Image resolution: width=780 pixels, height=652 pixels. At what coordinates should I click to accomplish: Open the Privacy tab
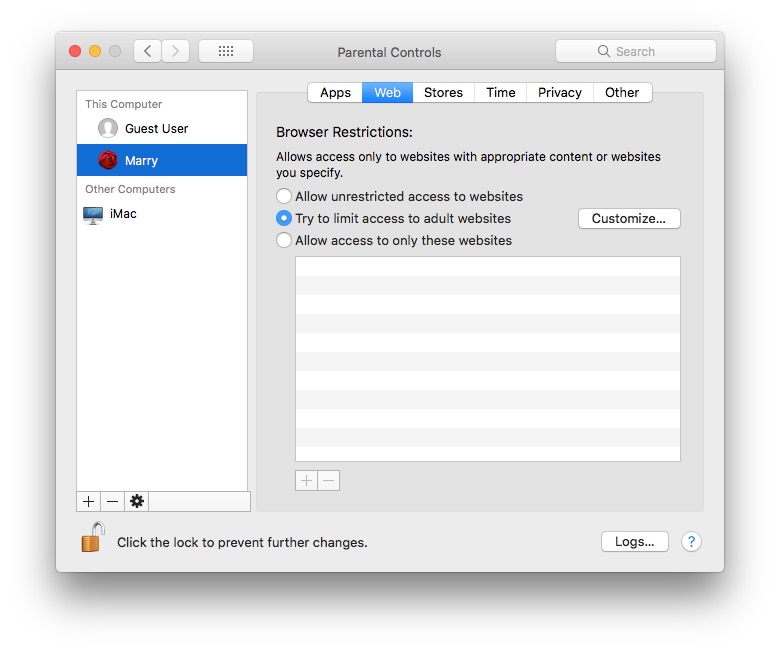[x=559, y=93]
